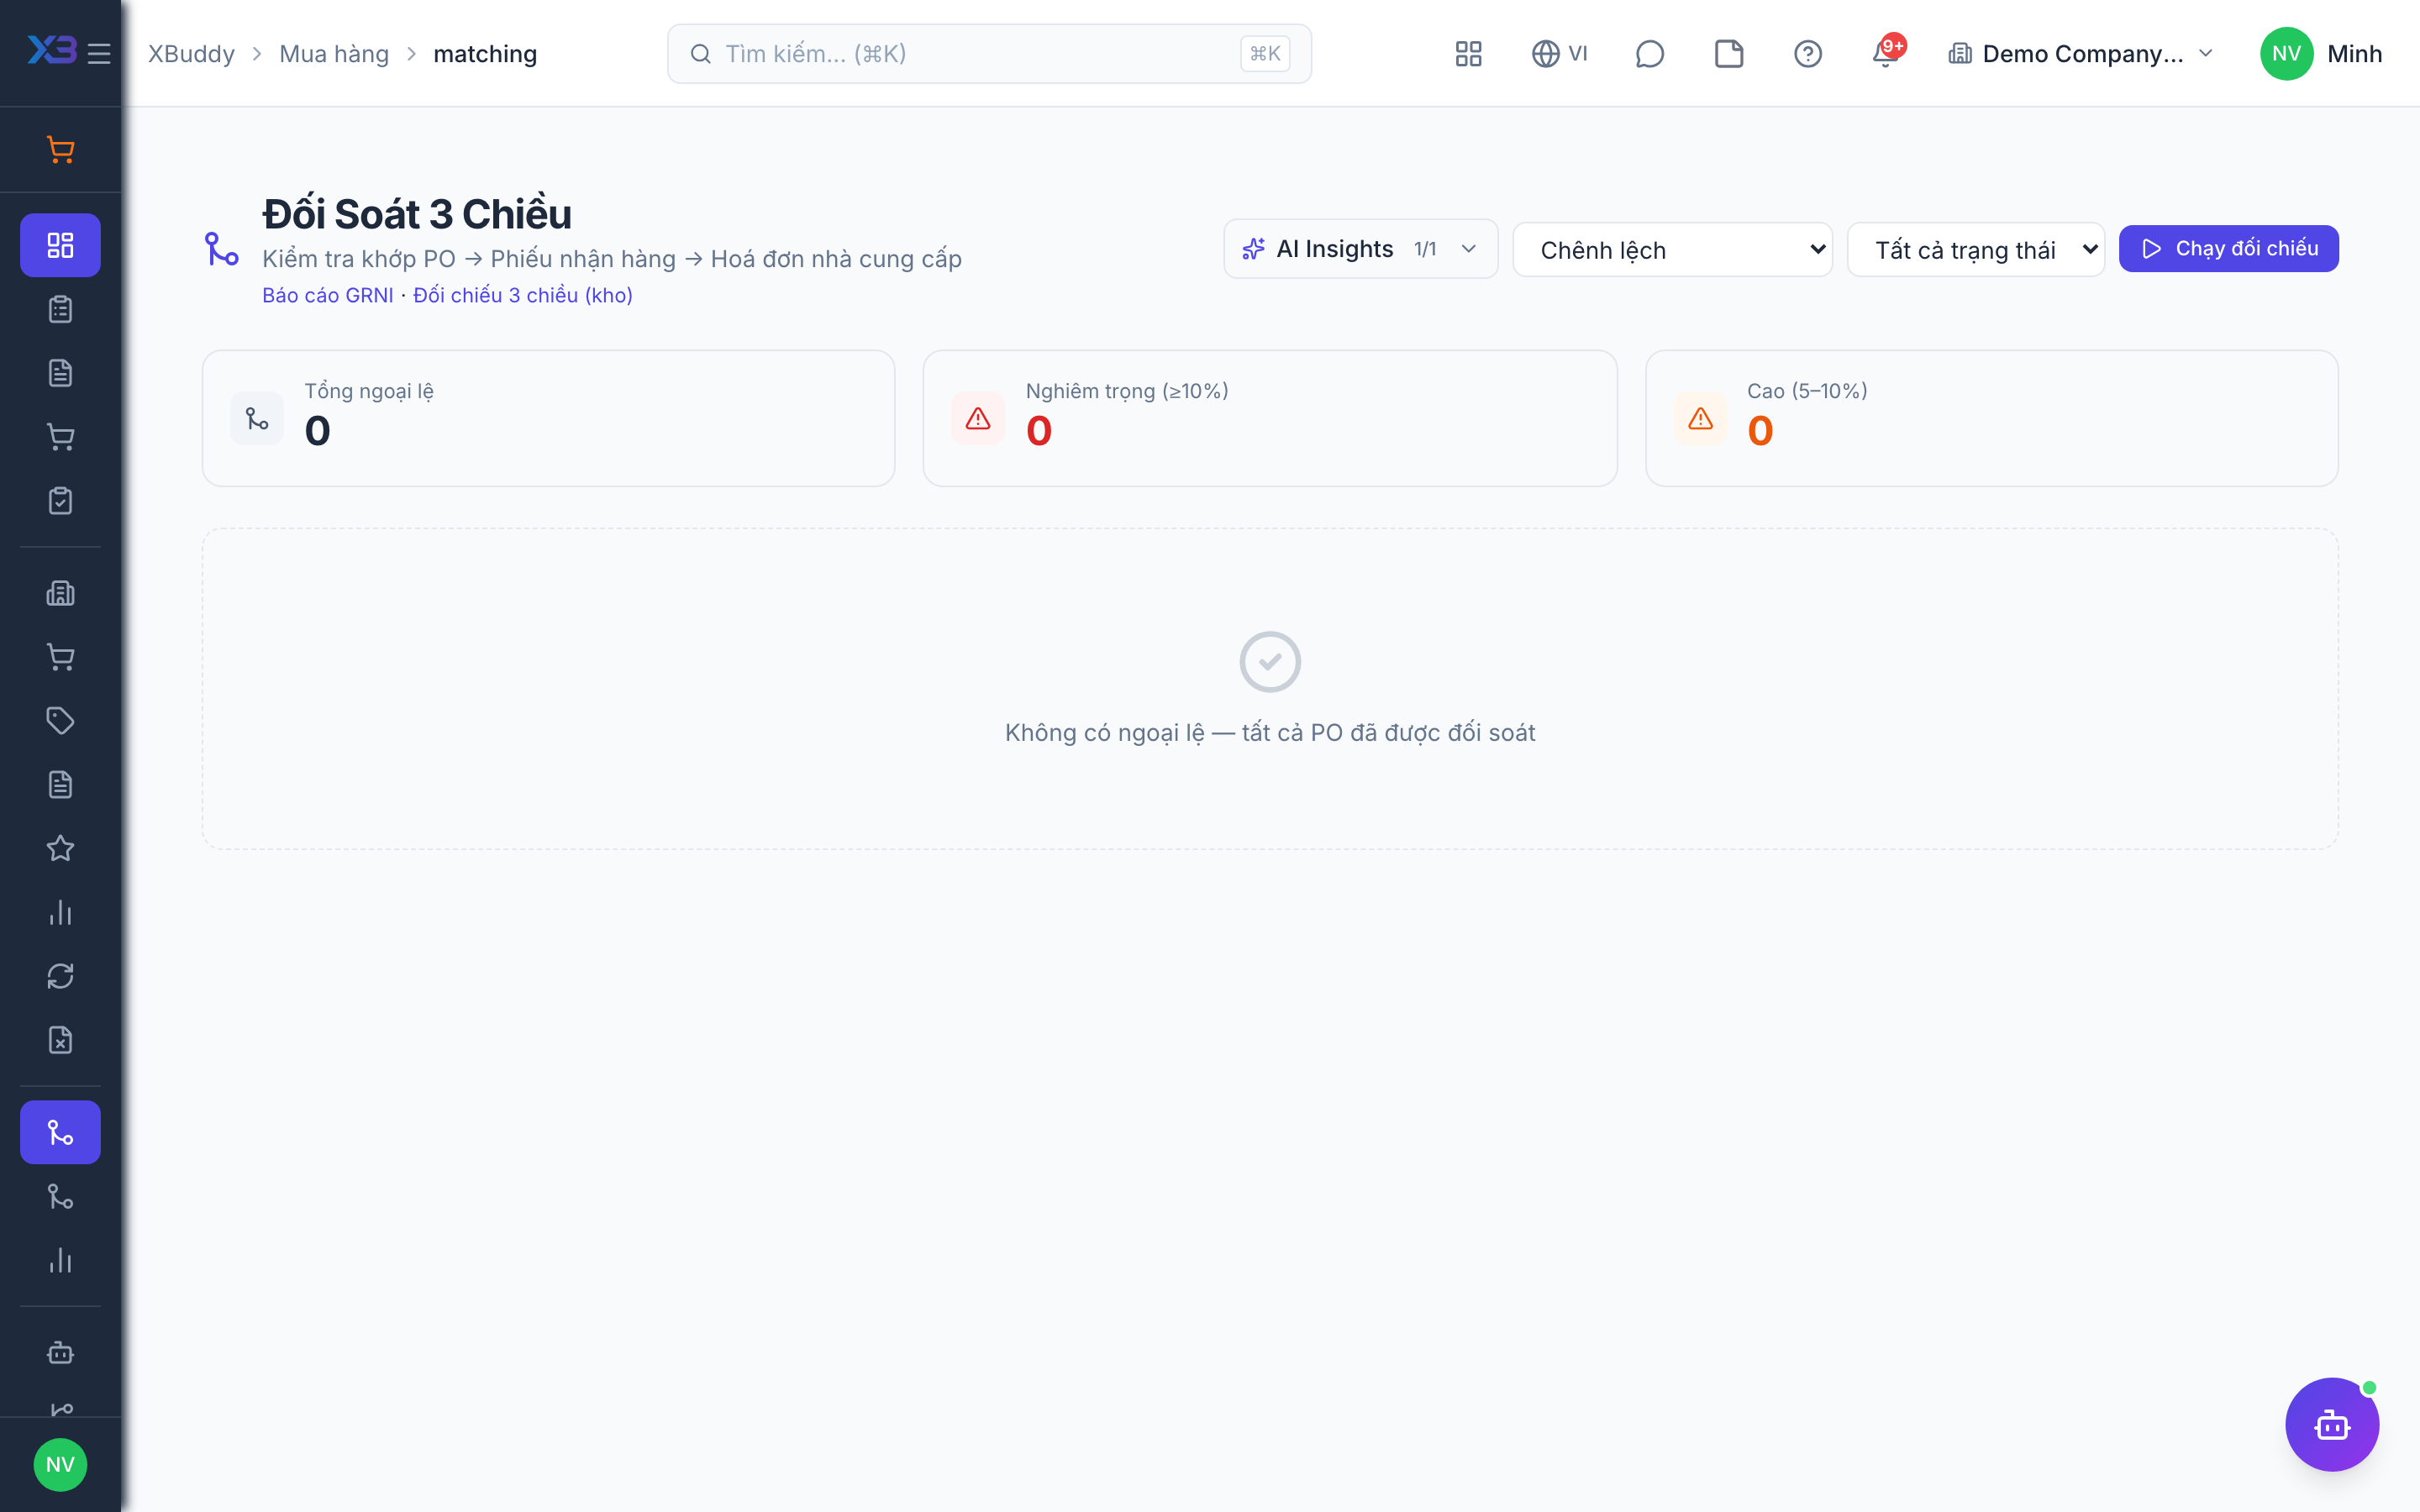Open the chat bubble icon in header
This screenshot has width=2420, height=1512.
tap(1649, 54)
